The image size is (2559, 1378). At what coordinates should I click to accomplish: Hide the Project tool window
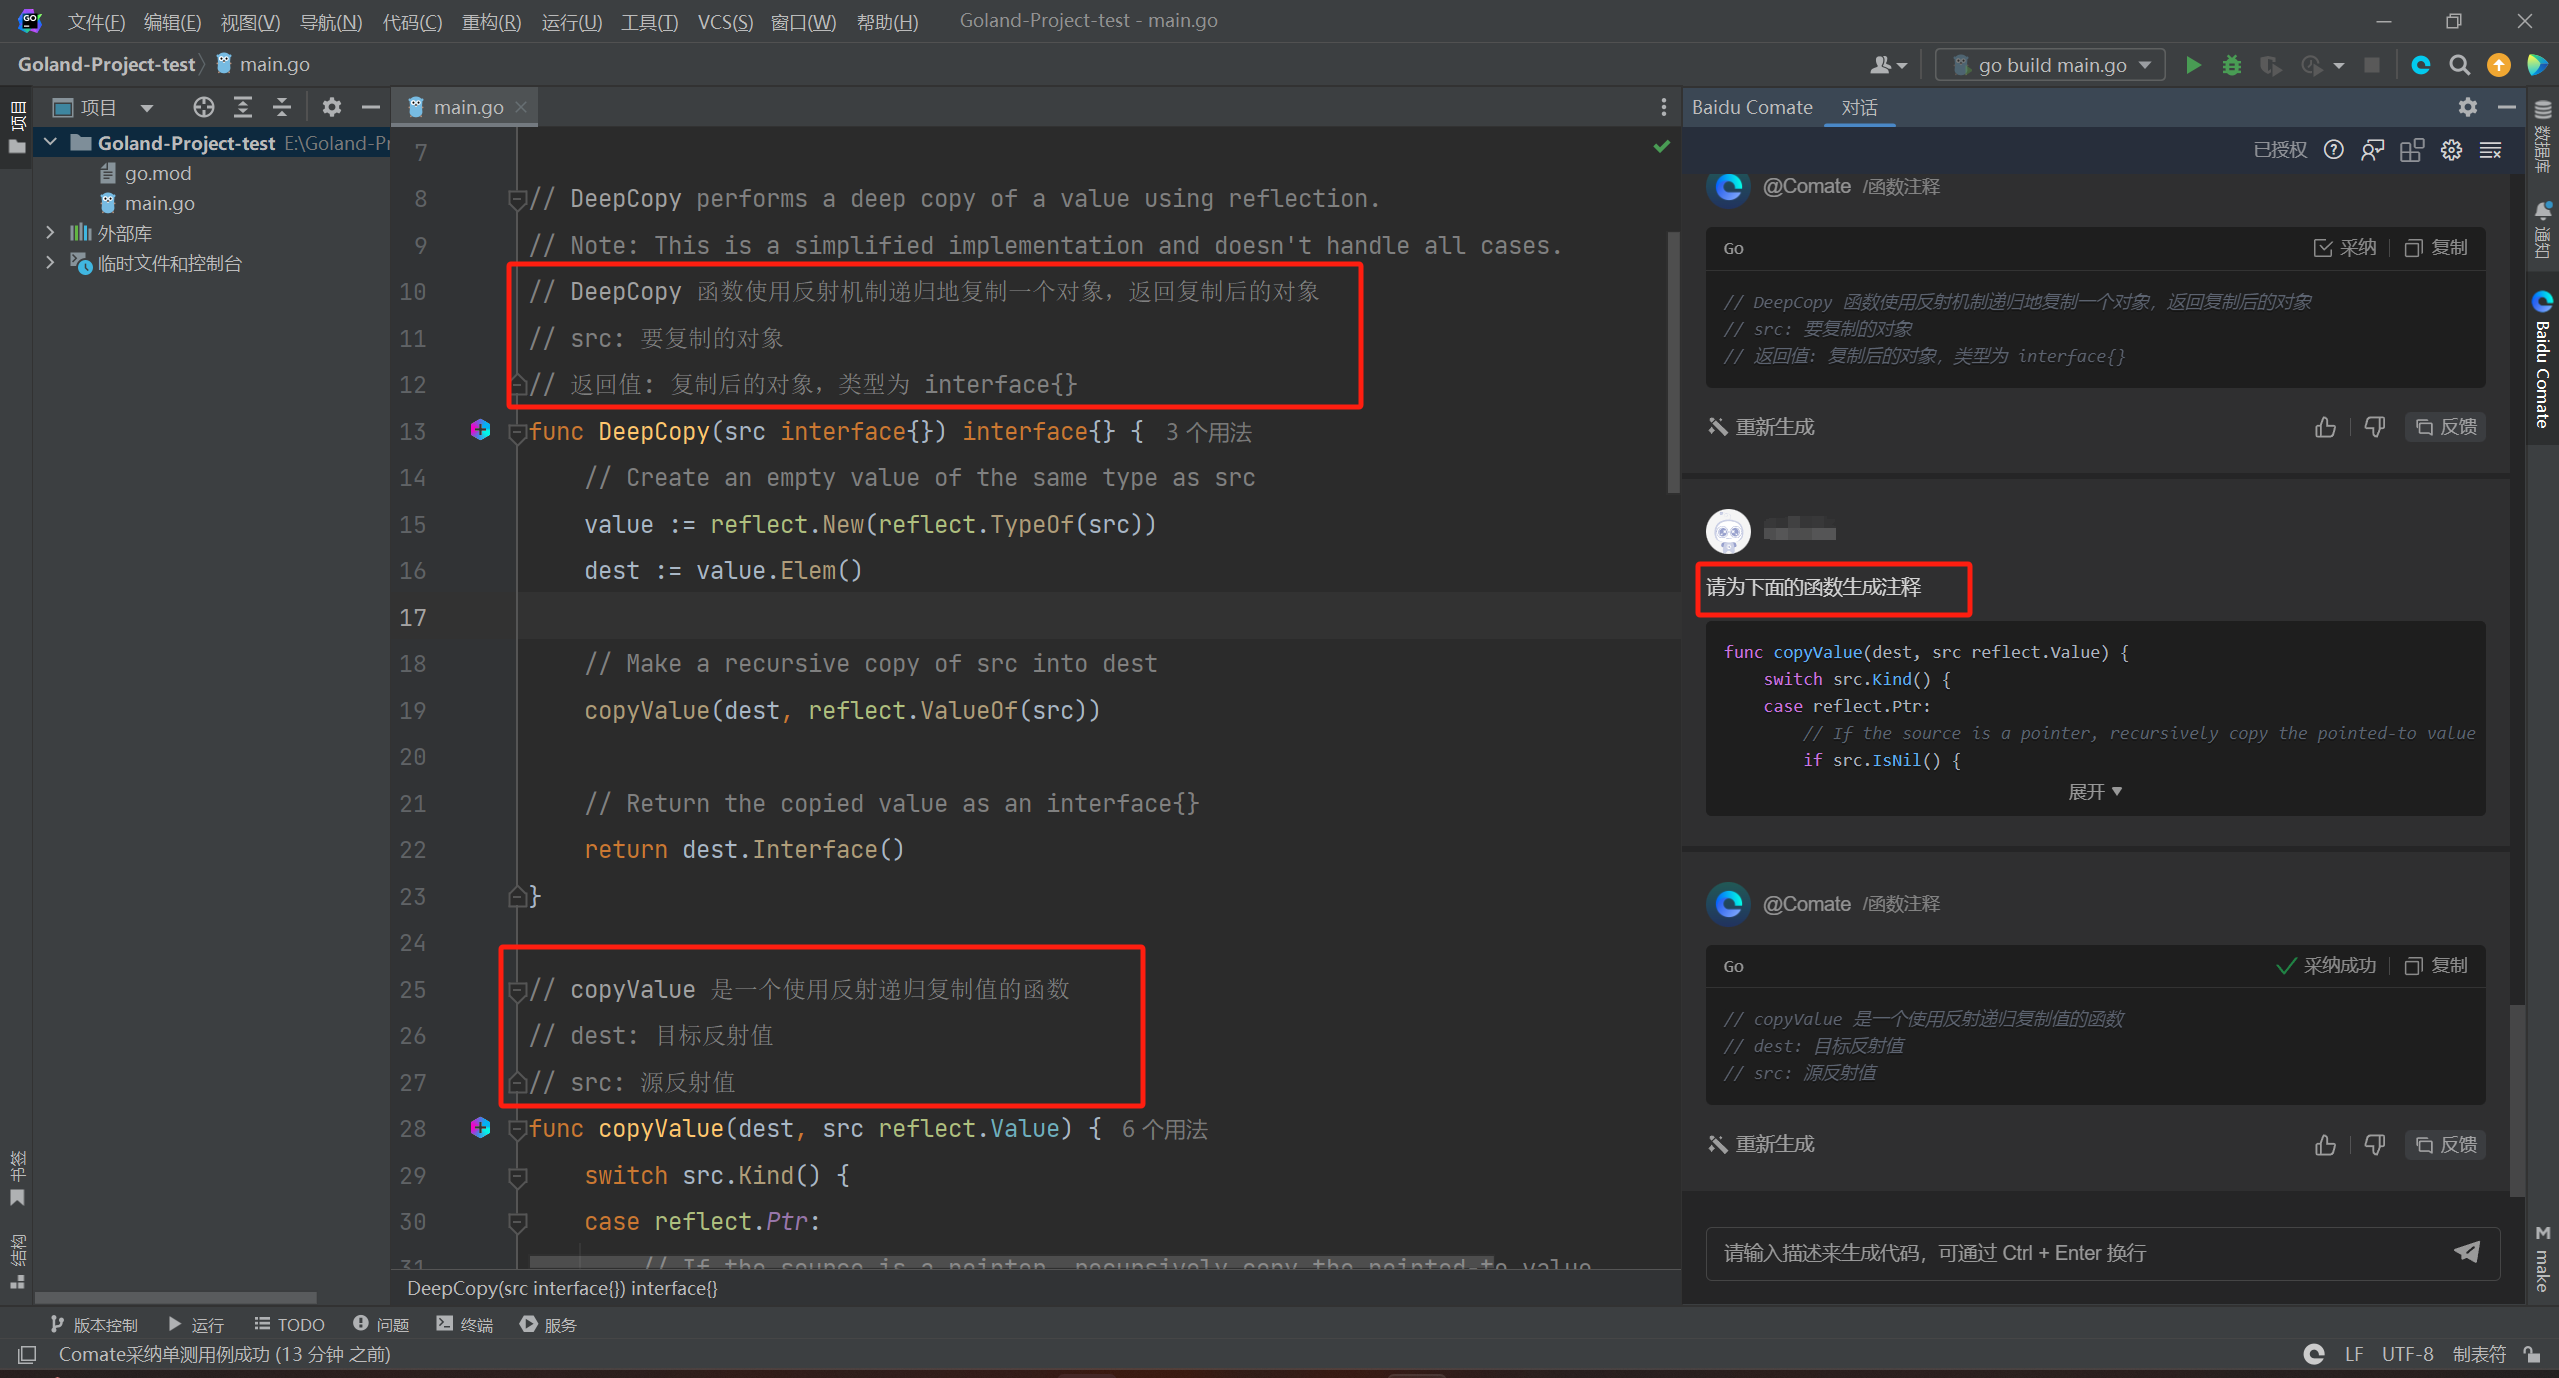371,107
